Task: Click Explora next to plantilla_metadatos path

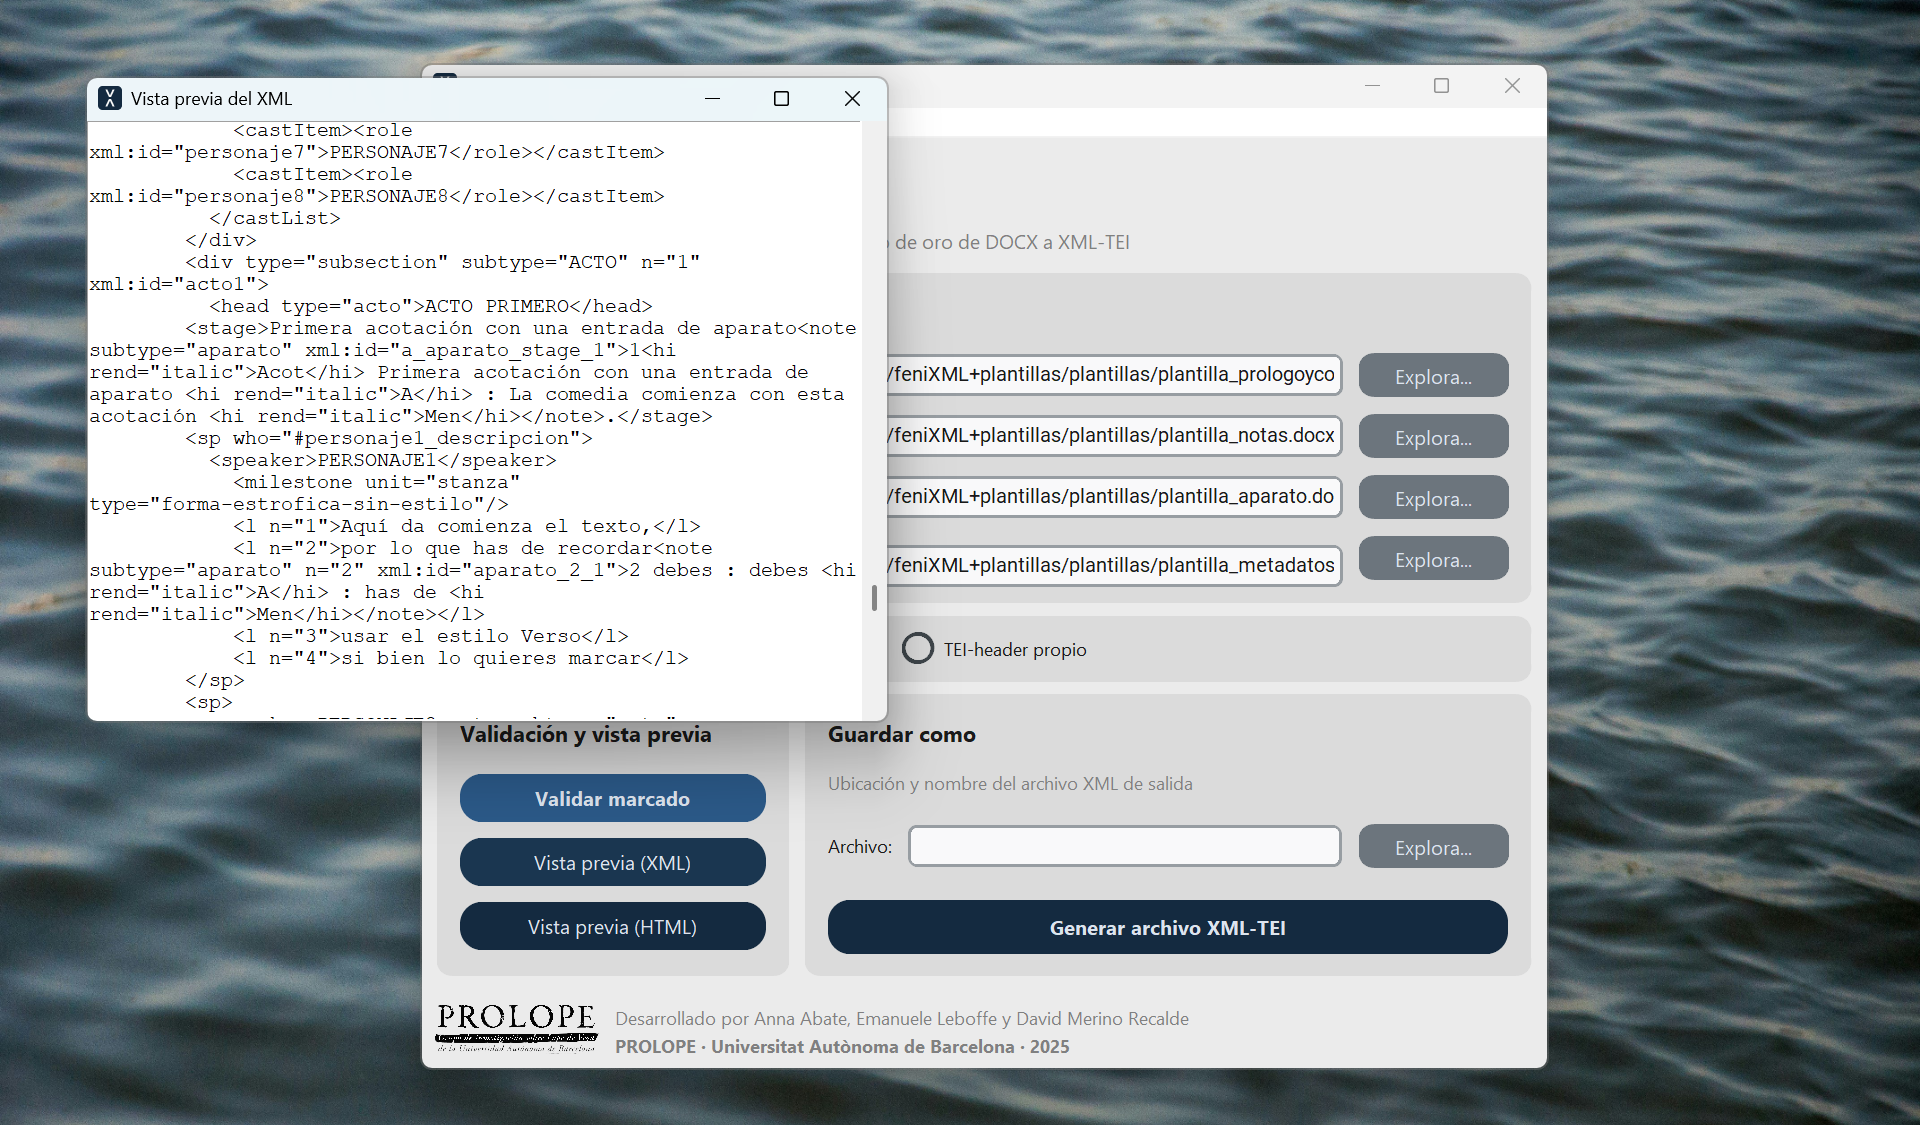Action: click(1432, 558)
